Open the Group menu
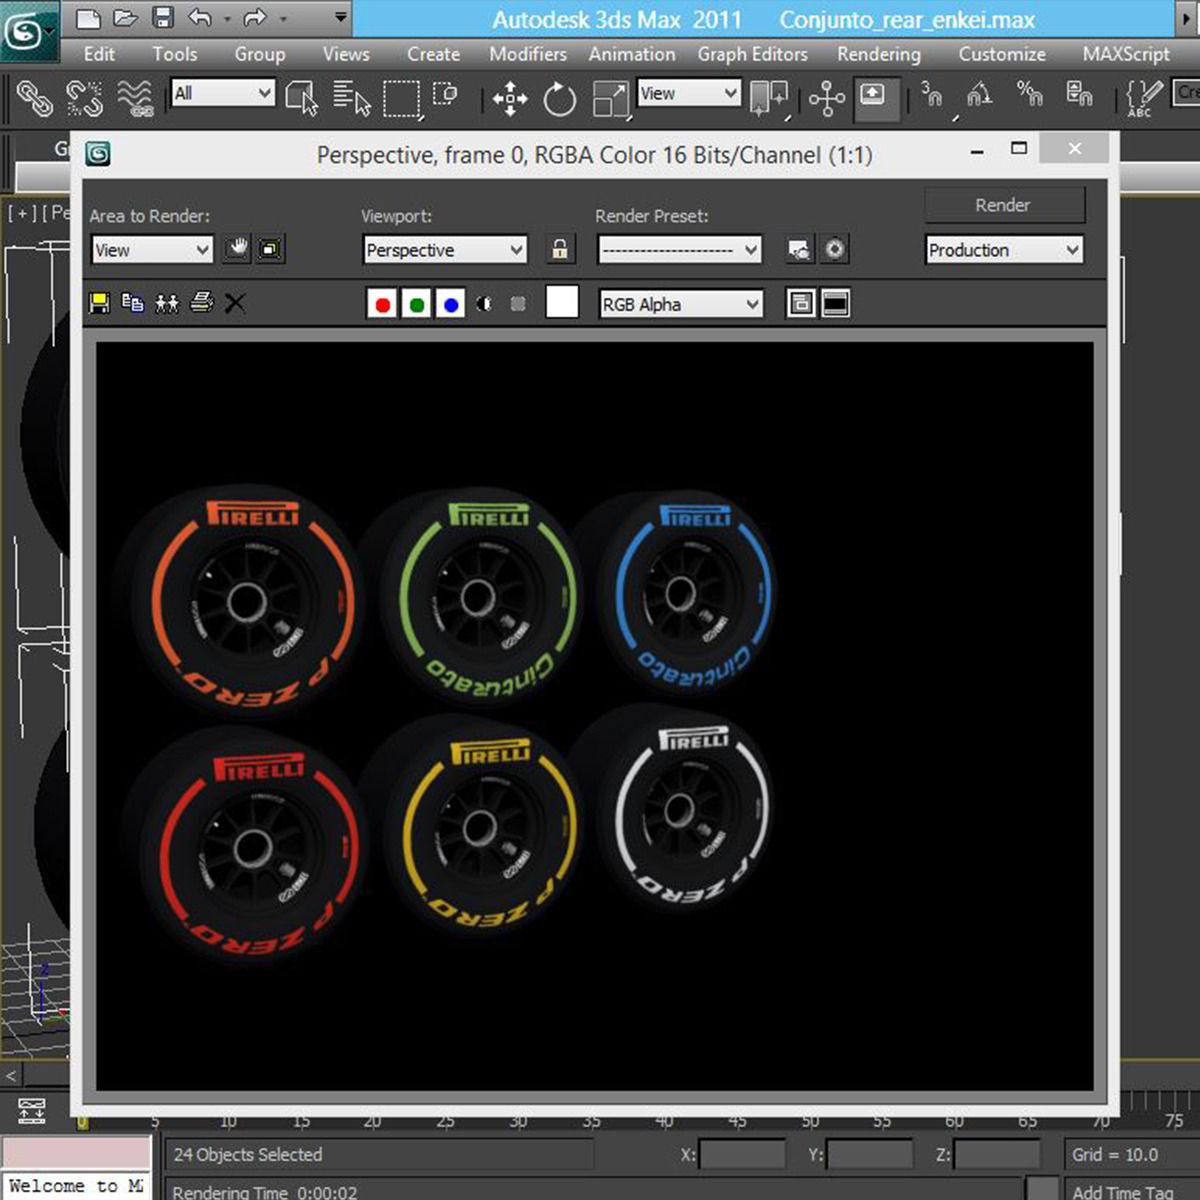1200x1200 pixels. [x=259, y=54]
